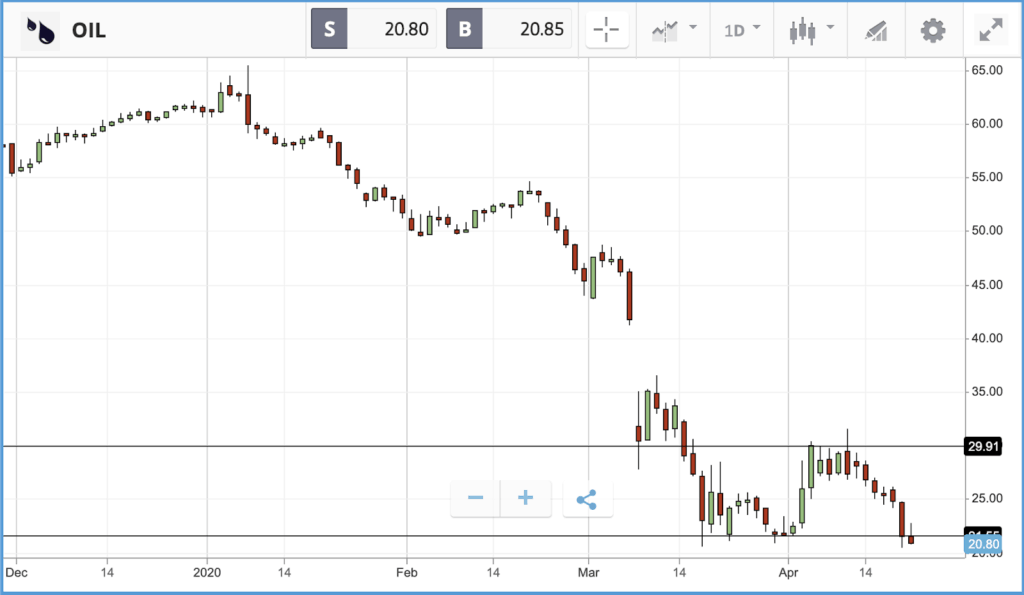Expand the 1D timeframe dropdown
The width and height of the screenshot is (1024, 595).
point(742,30)
